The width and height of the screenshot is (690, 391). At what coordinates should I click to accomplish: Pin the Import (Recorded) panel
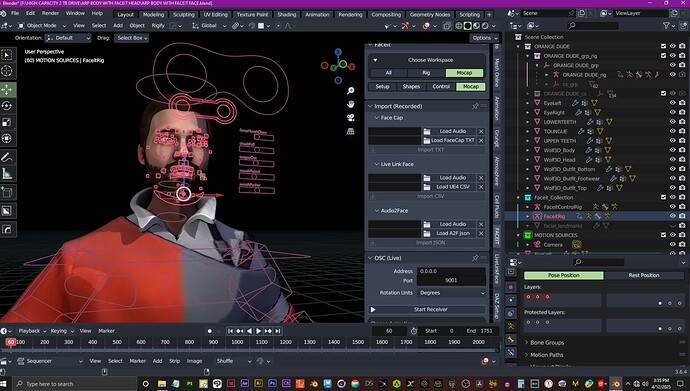click(475, 106)
